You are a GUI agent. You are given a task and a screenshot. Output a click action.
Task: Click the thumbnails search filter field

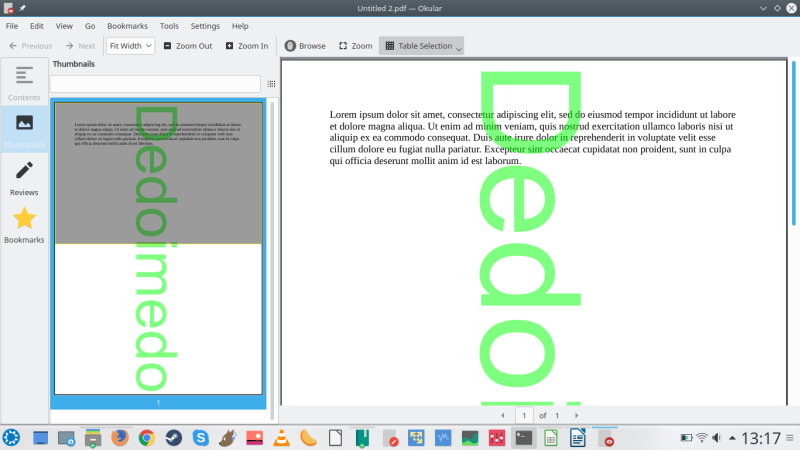click(155, 84)
